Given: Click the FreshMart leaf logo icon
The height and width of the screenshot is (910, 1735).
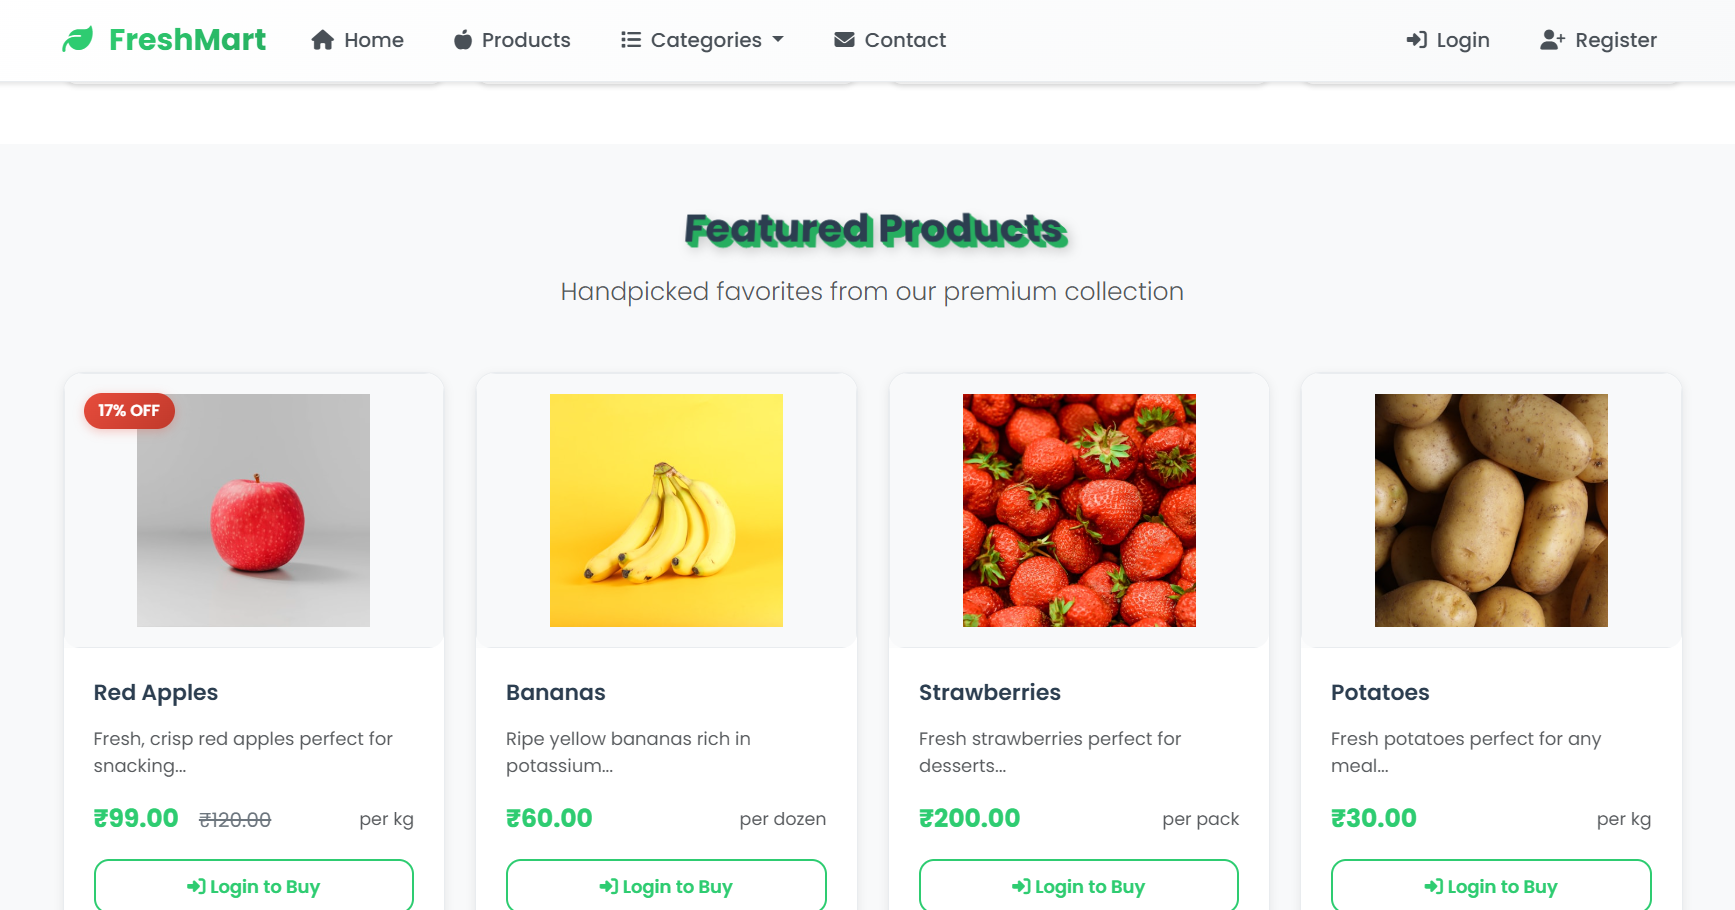Looking at the screenshot, I should tap(78, 39).
